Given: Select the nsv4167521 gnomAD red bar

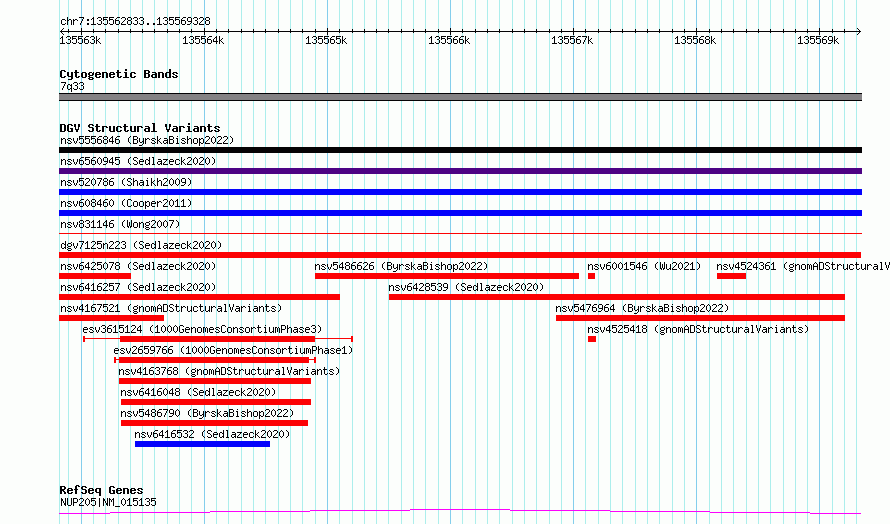Looking at the screenshot, I should (111, 318).
